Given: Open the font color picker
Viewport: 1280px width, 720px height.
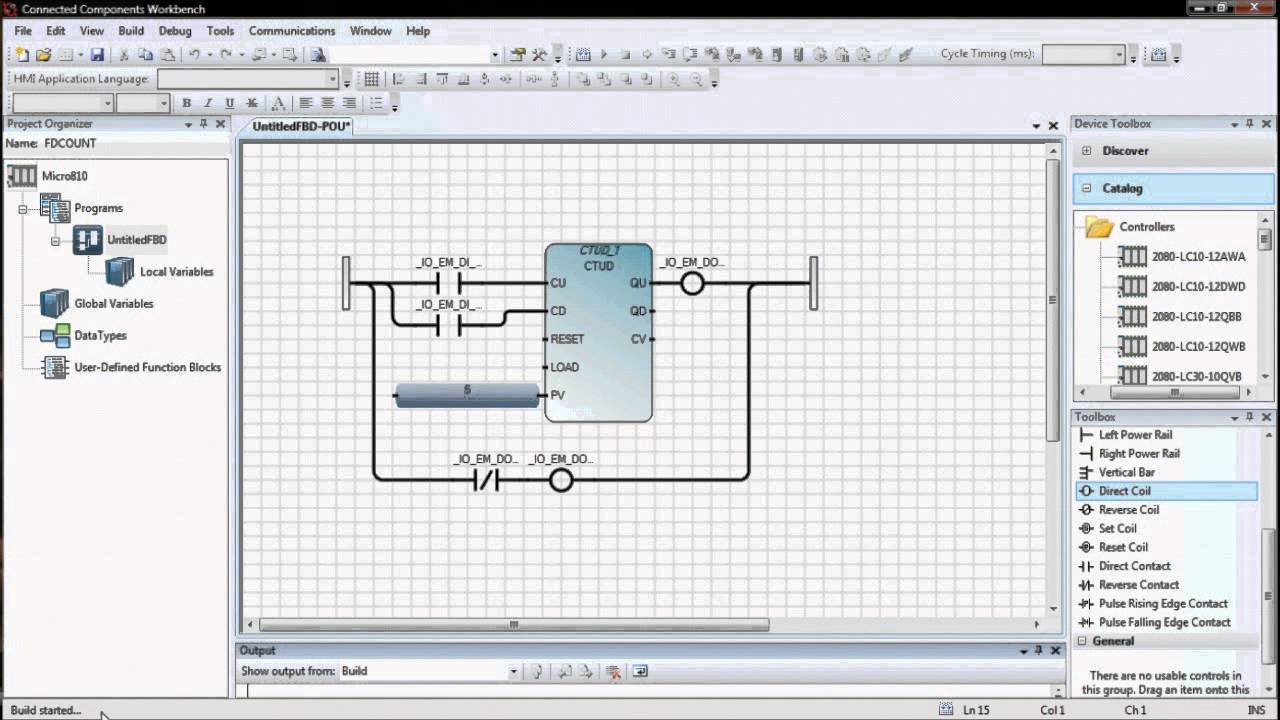Looking at the screenshot, I should coord(277,103).
